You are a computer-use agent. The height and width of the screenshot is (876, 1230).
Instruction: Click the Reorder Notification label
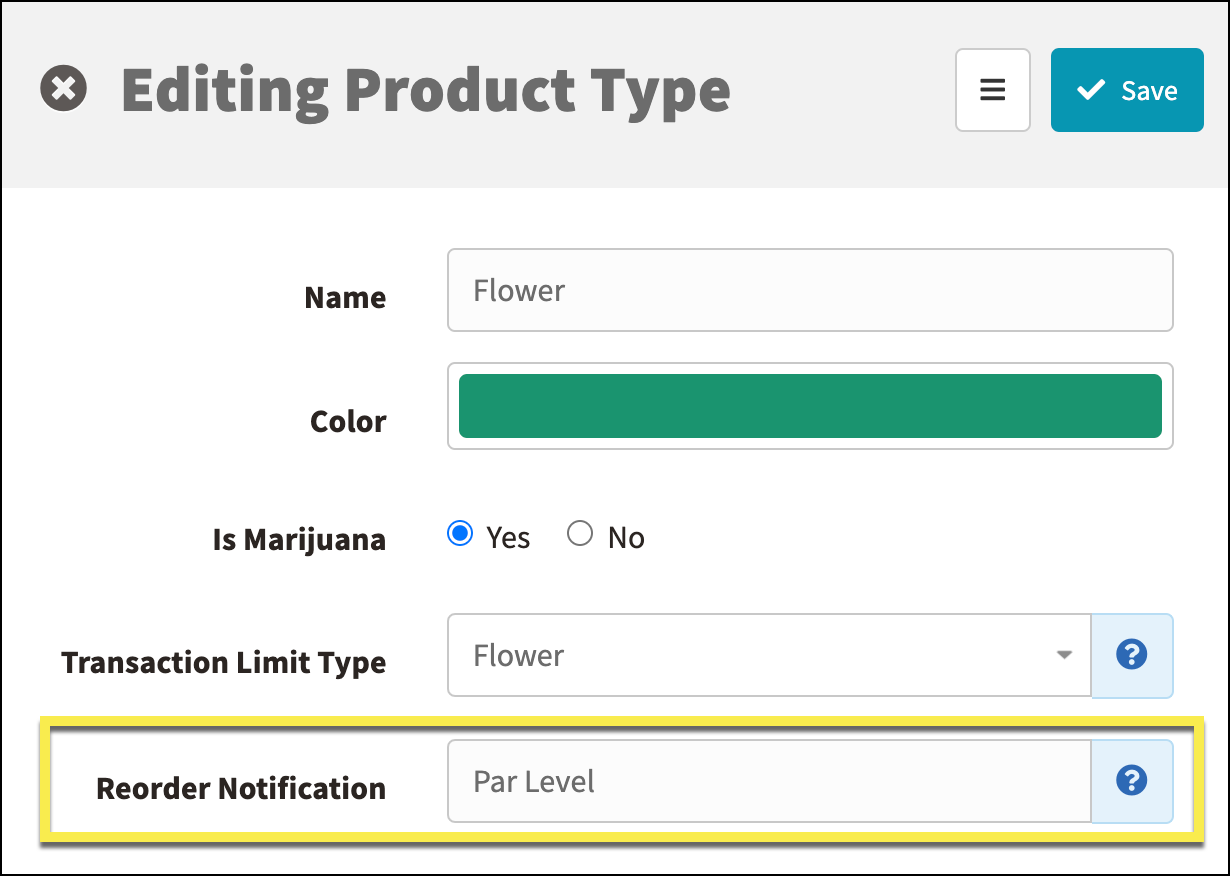pos(241,788)
